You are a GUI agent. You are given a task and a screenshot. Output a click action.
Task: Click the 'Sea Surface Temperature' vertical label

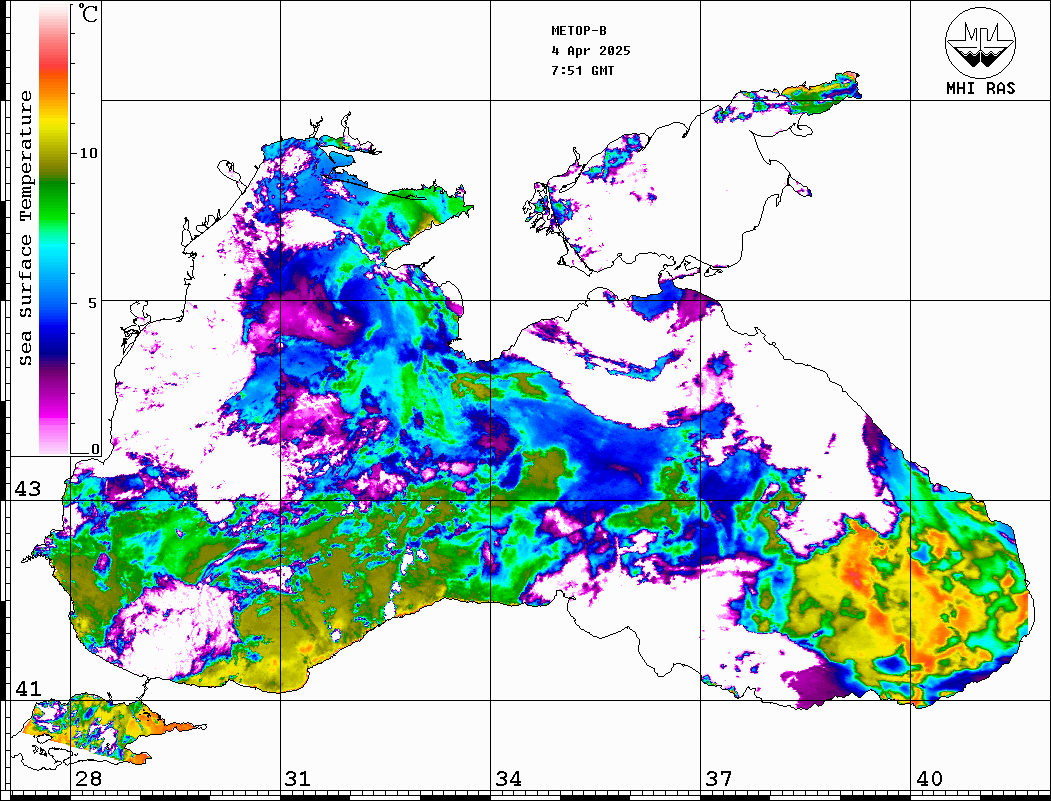pyautogui.click(x=25, y=228)
